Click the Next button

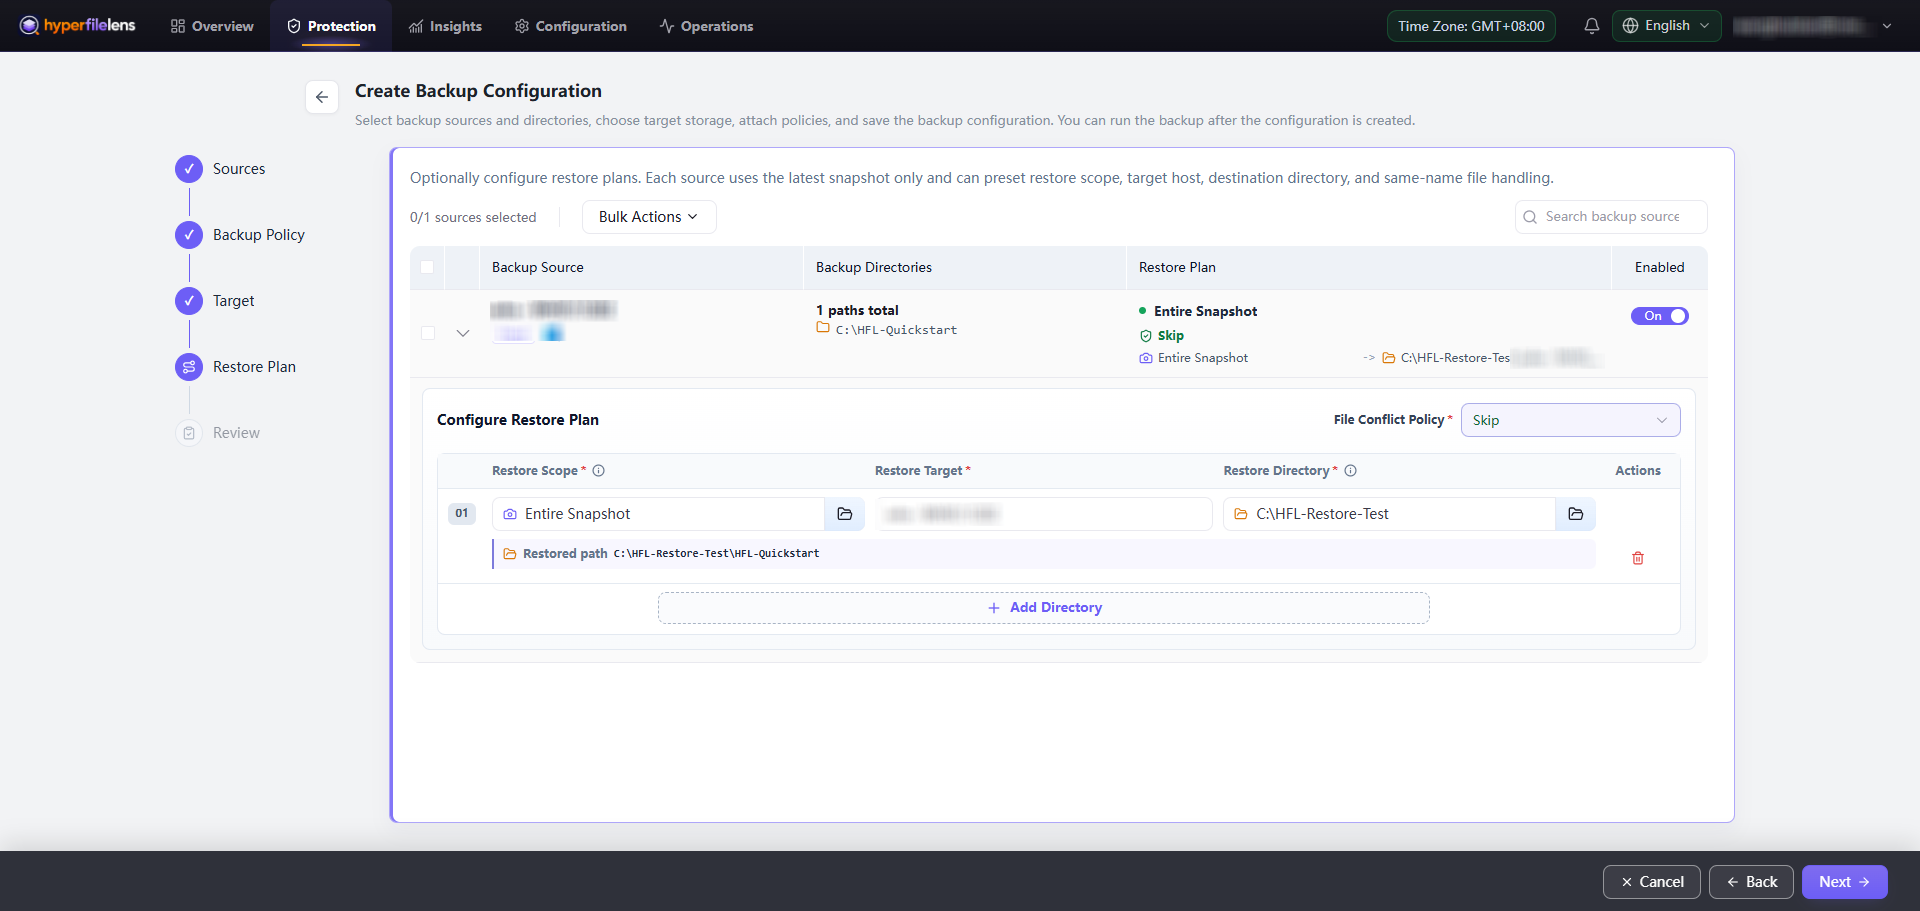tap(1845, 882)
